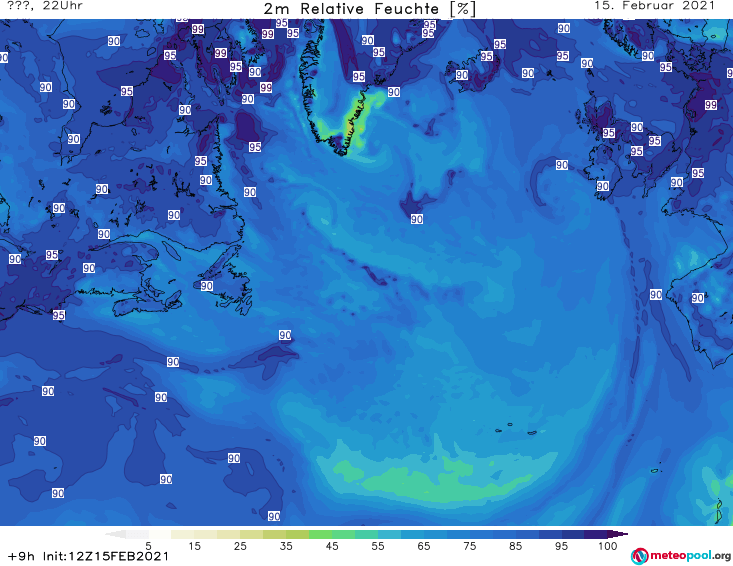
Task: Select the '2m Relative Feuchte [%]' title
Action: (x=370, y=9)
